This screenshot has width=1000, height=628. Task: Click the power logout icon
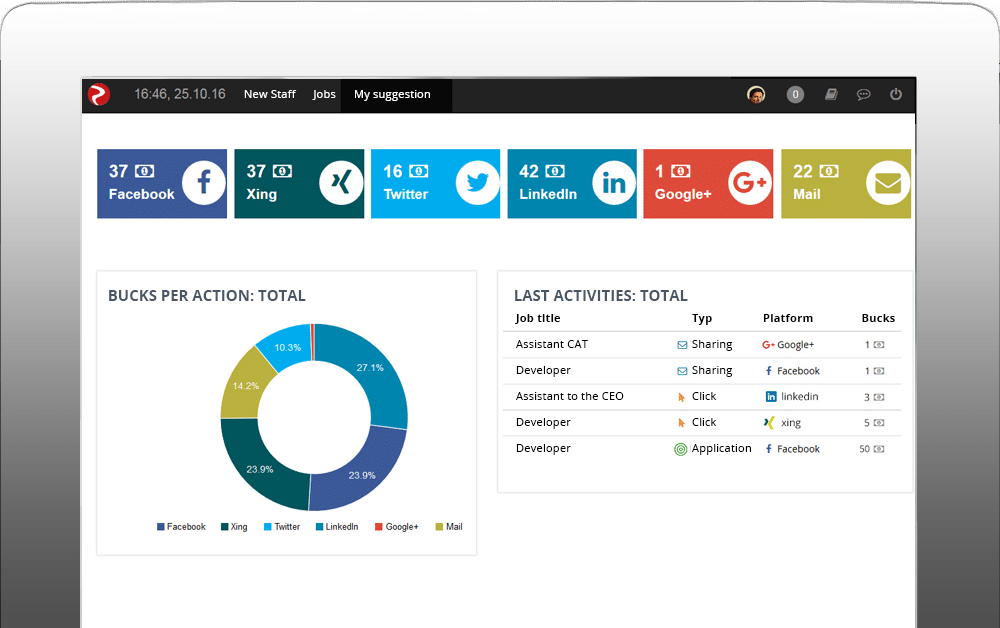click(x=896, y=94)
